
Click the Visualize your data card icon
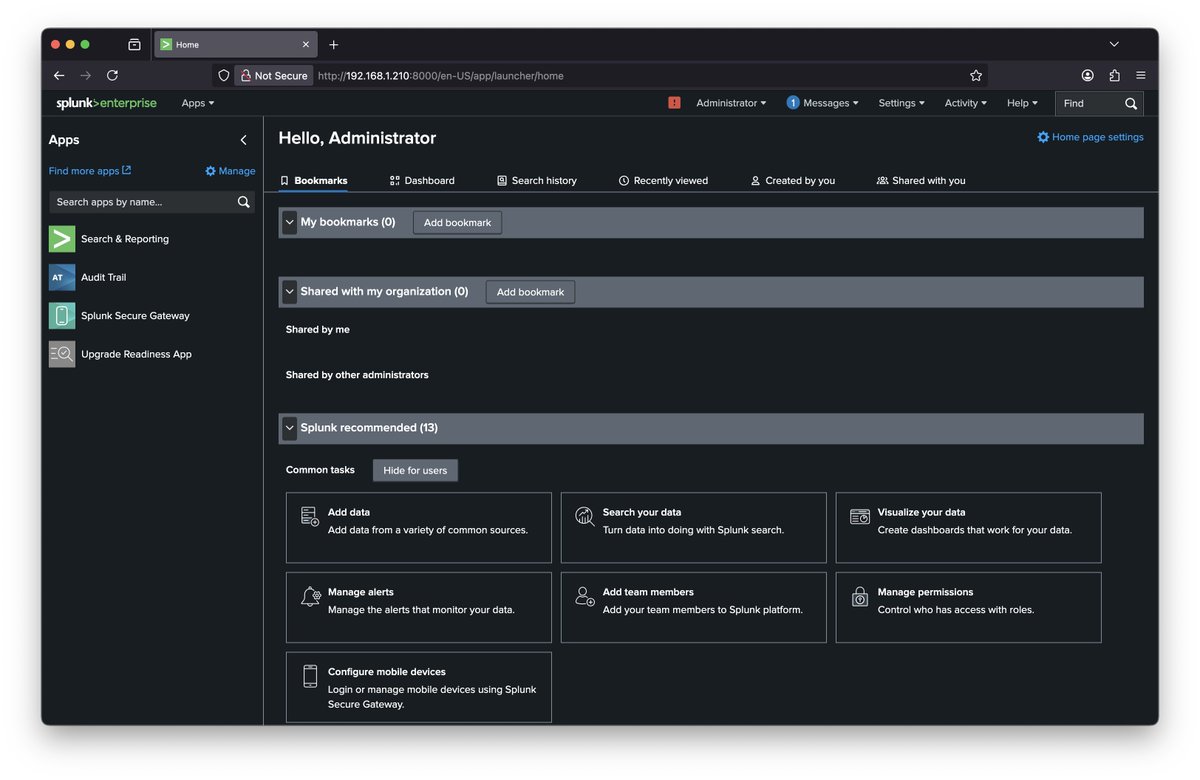pos(860,516)
